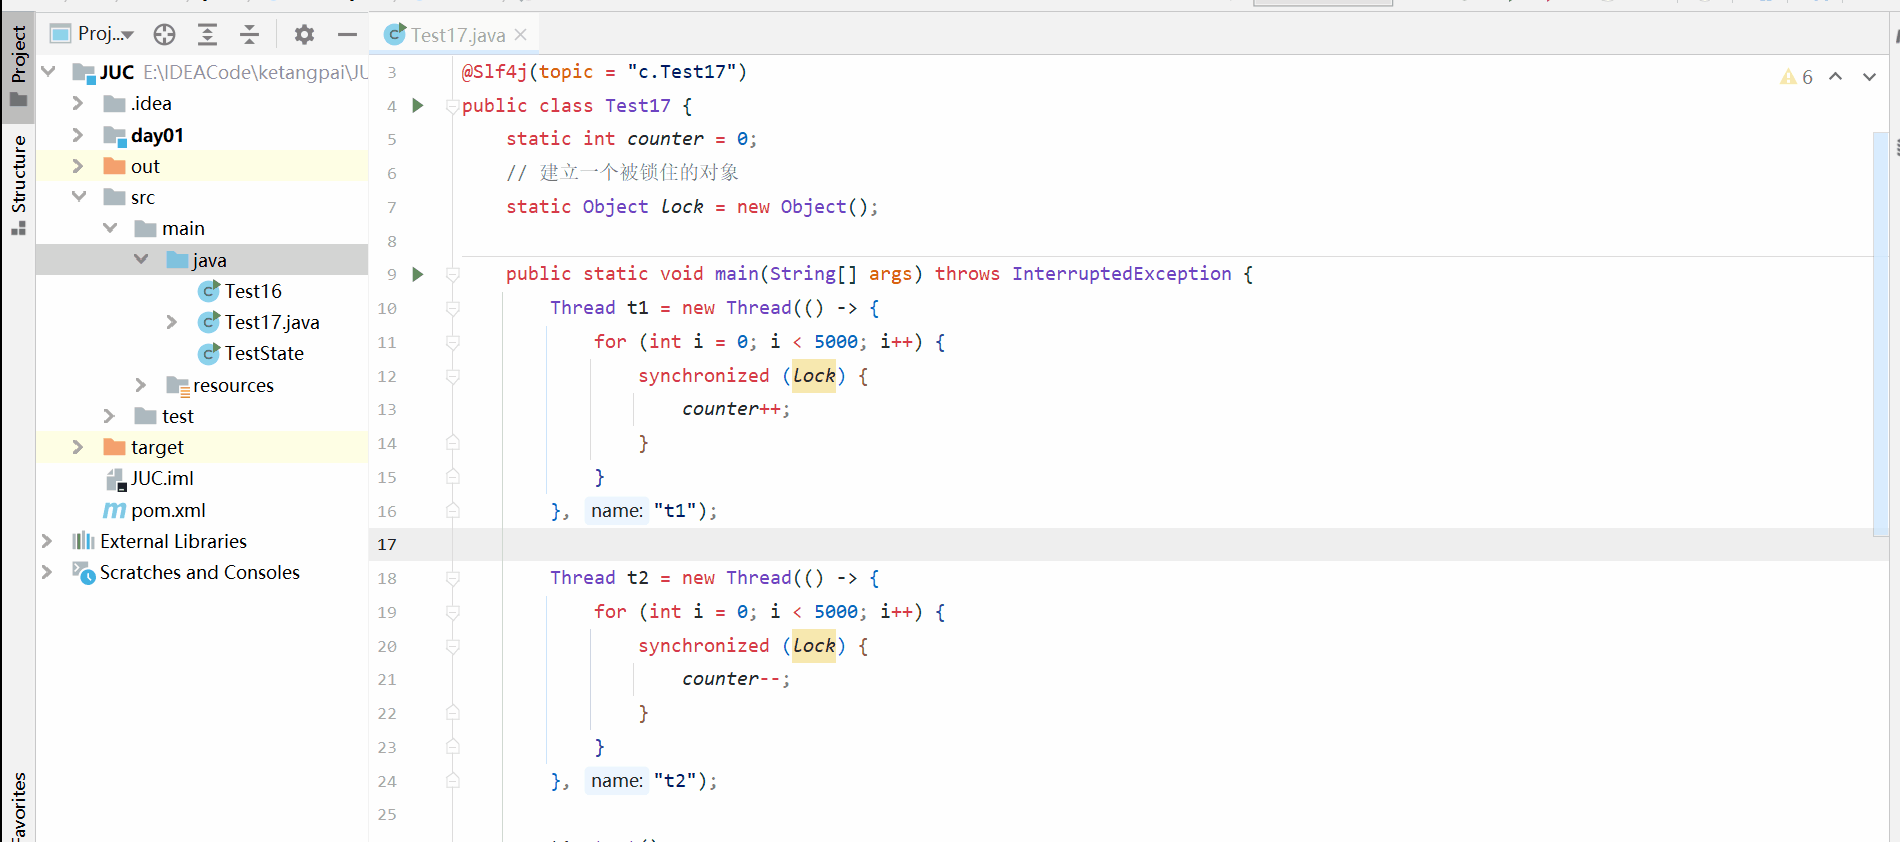Click the out folder icon
The width and height of the screenshot is (1900, 842).
[x=115, y=166]
